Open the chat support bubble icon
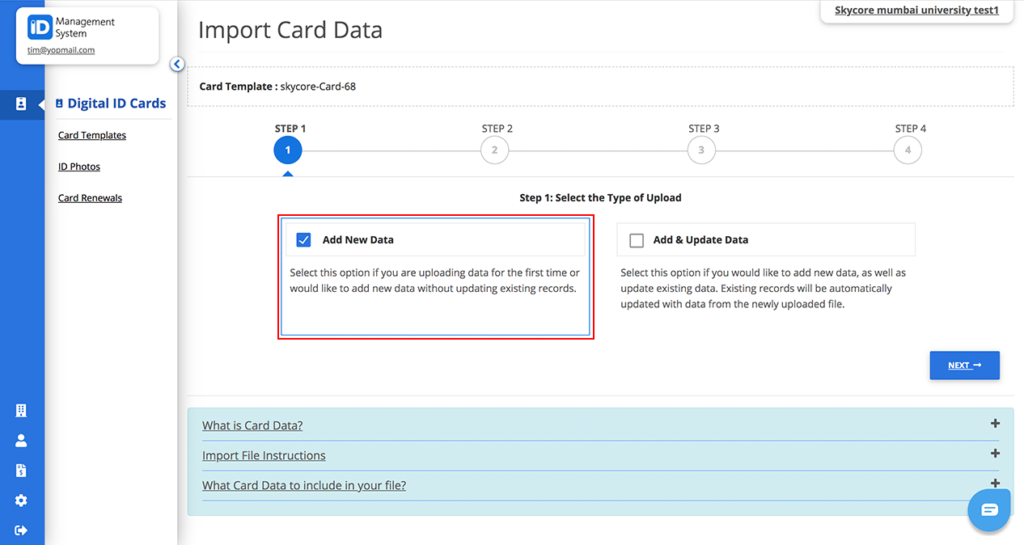Viewport: 1024px width, 545px height. point(989,510)
